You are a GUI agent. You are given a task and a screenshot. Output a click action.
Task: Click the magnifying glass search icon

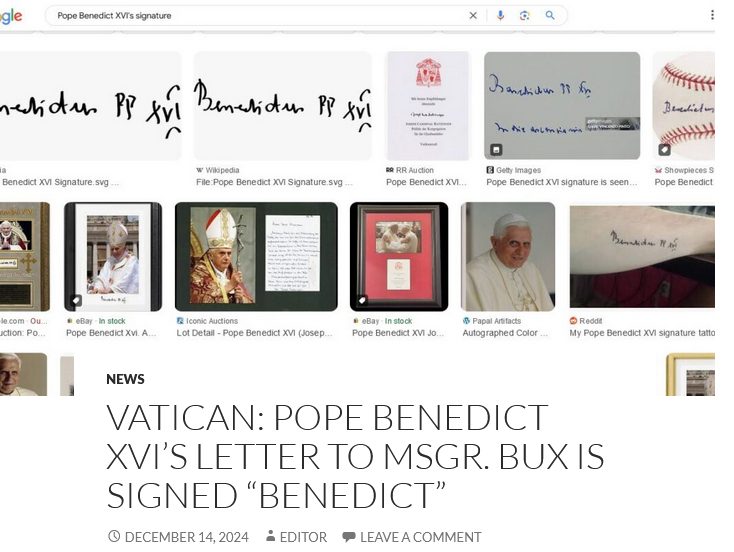tap(550, 15)
